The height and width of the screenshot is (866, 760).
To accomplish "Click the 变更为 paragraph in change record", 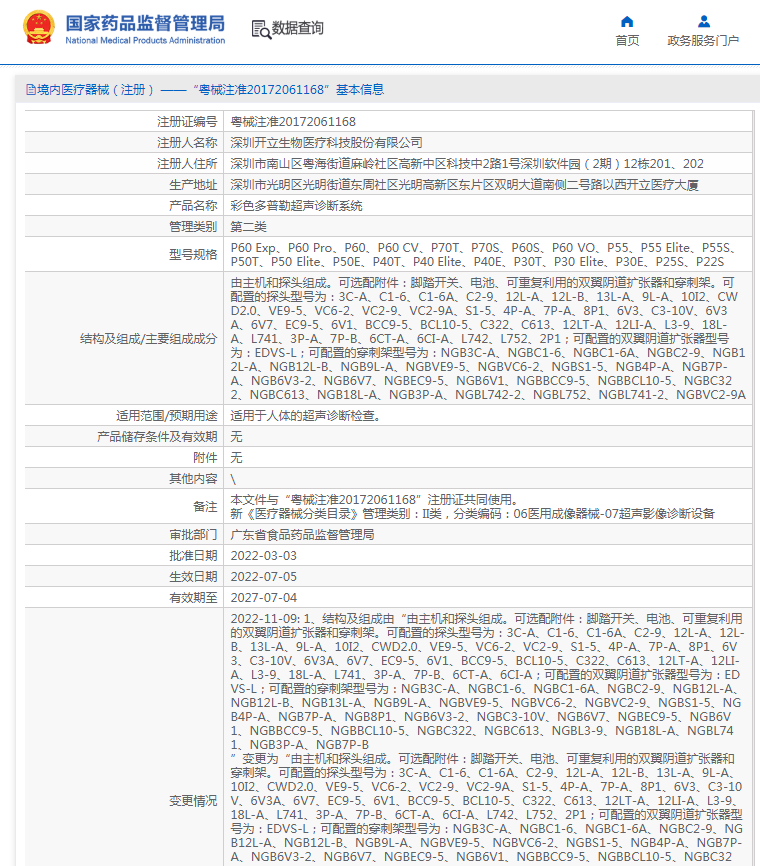I will click(x=488, y=807).
